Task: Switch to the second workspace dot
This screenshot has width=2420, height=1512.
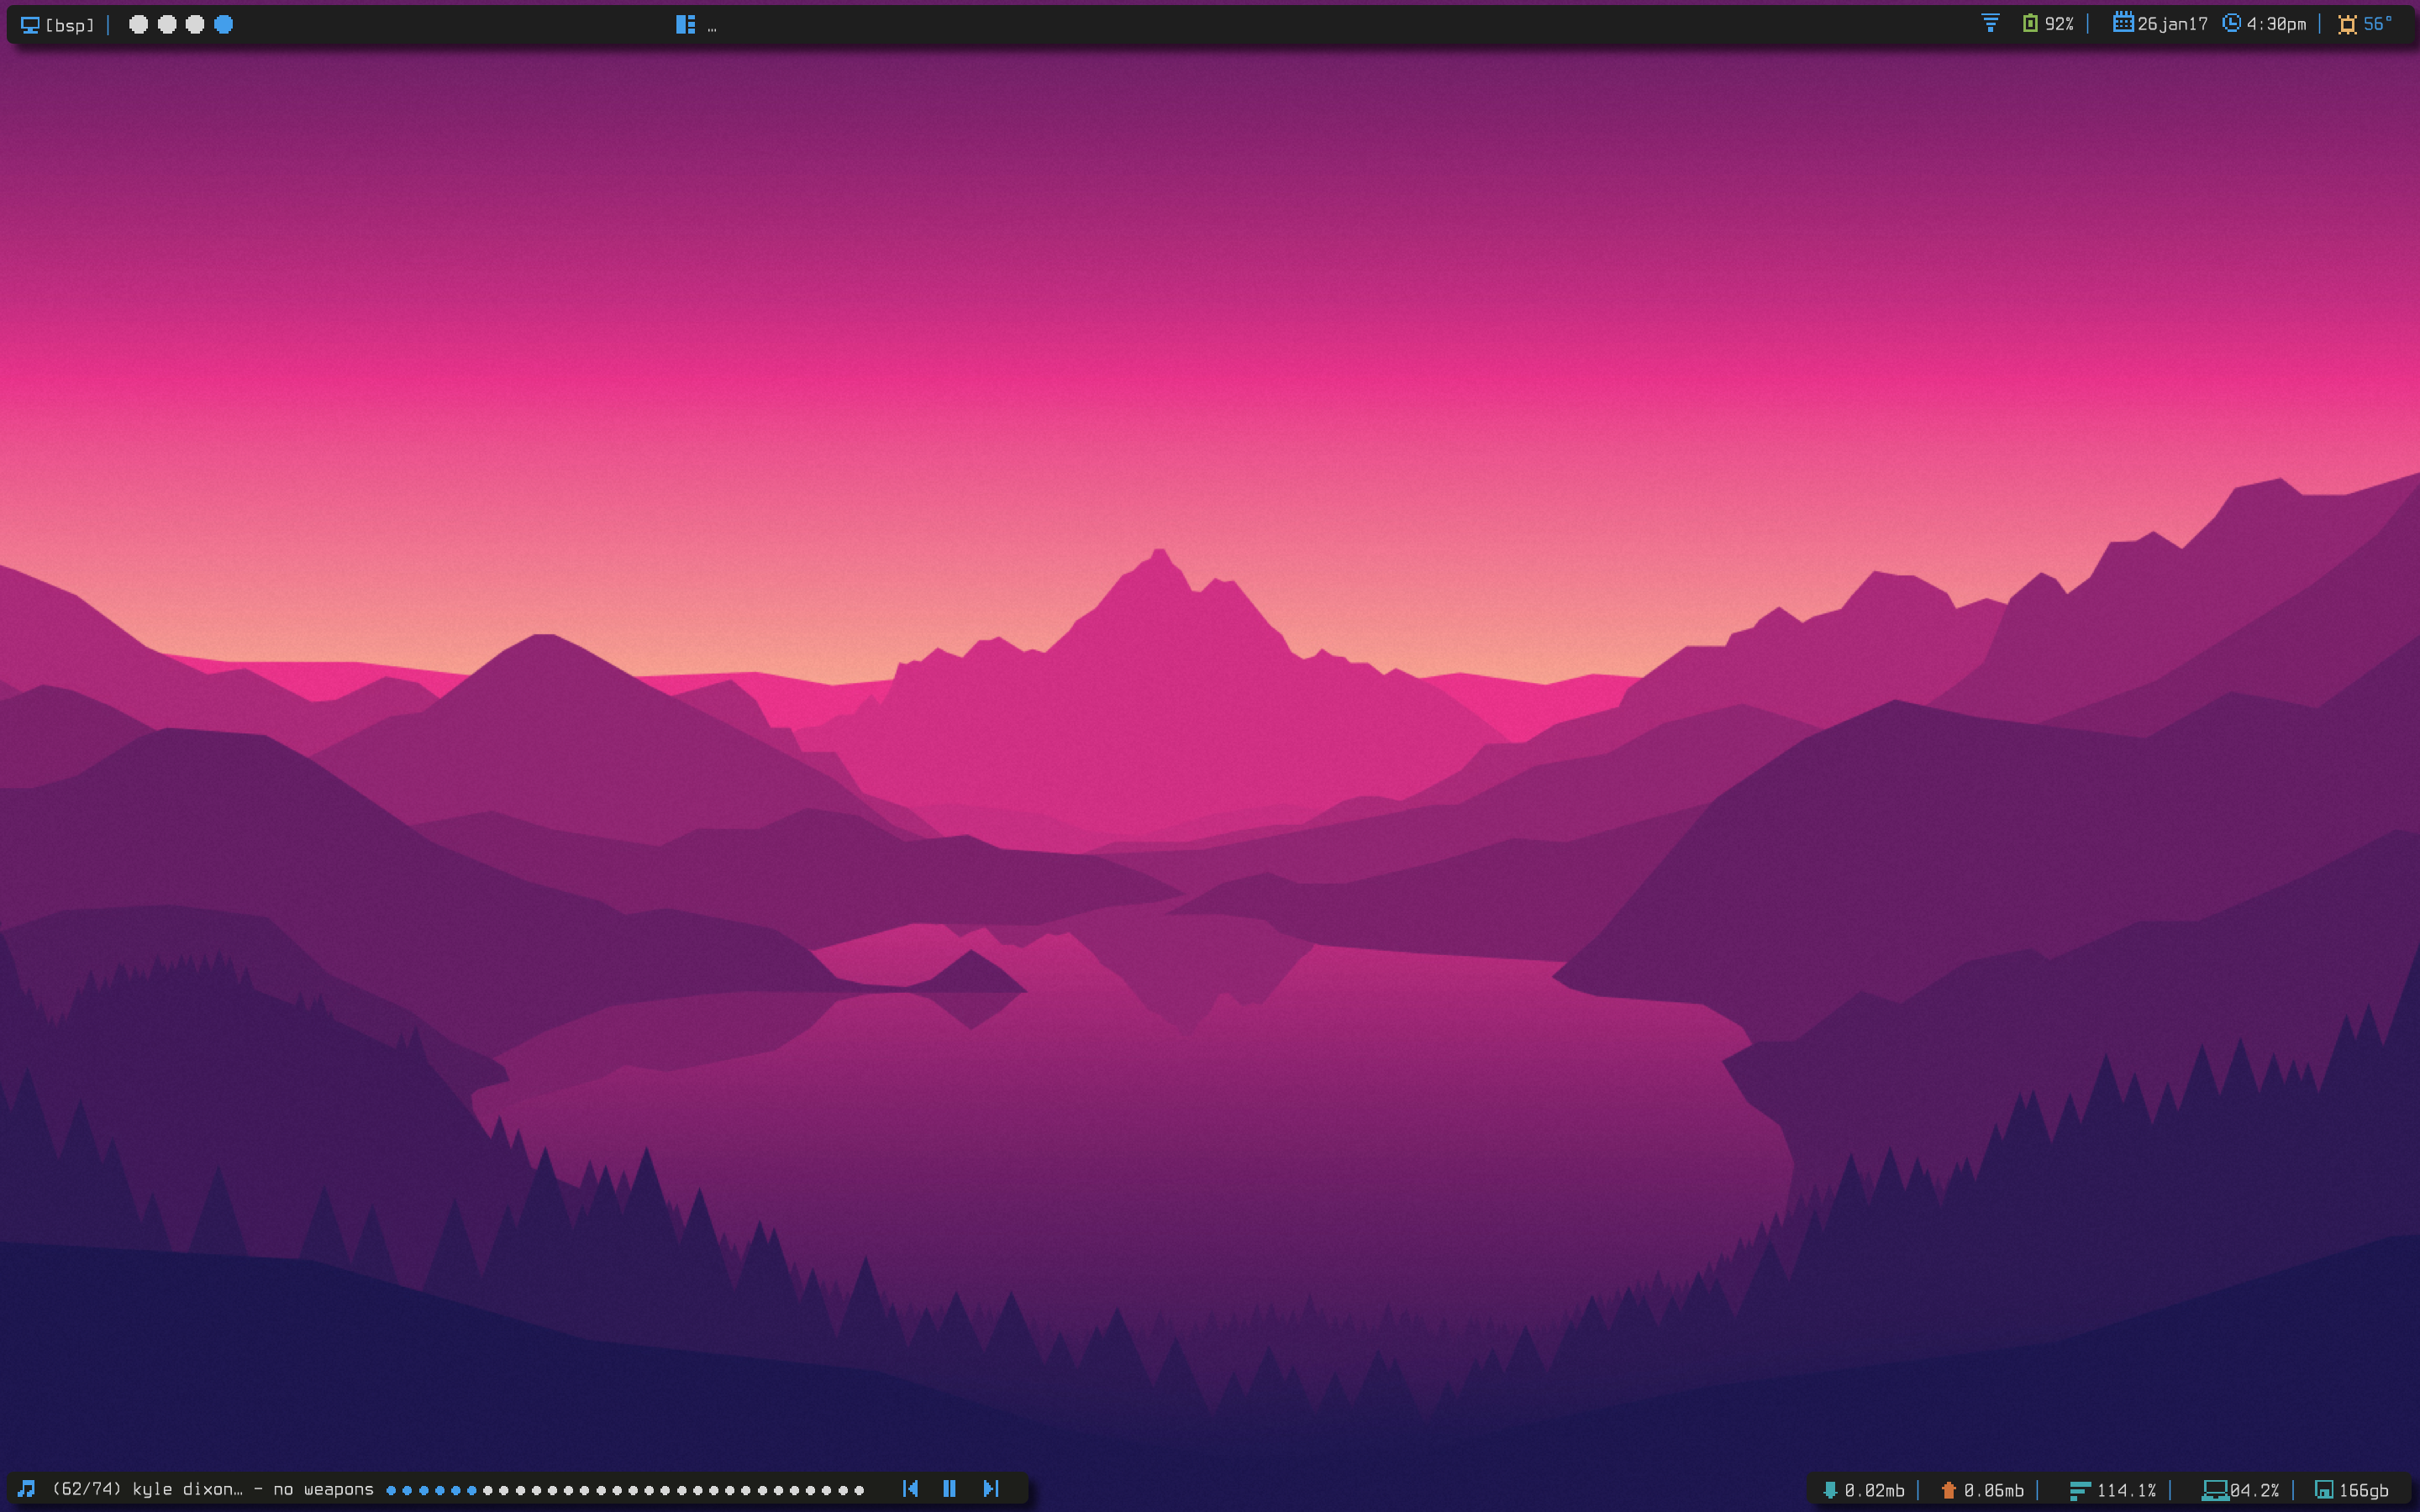Action: 167,24
